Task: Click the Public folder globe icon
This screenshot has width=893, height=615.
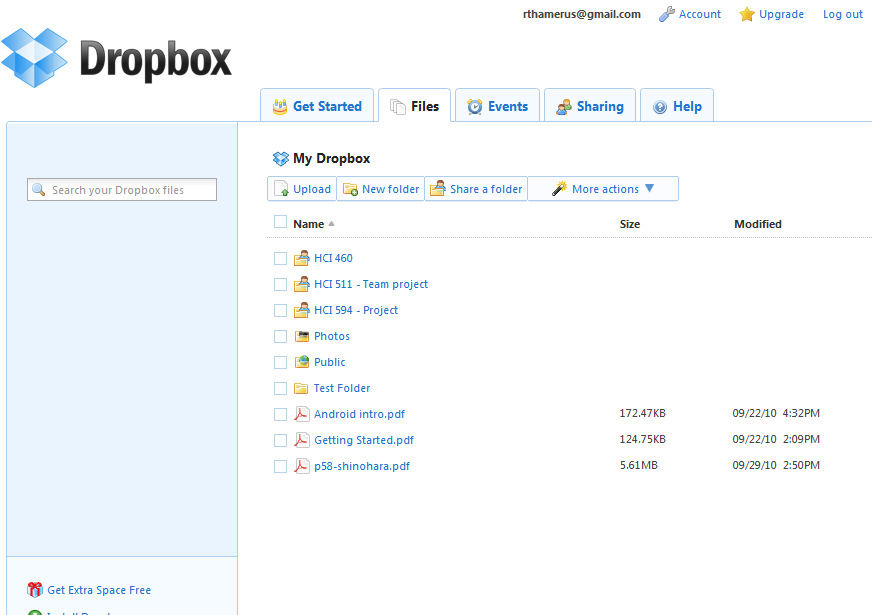Action: 302,362
